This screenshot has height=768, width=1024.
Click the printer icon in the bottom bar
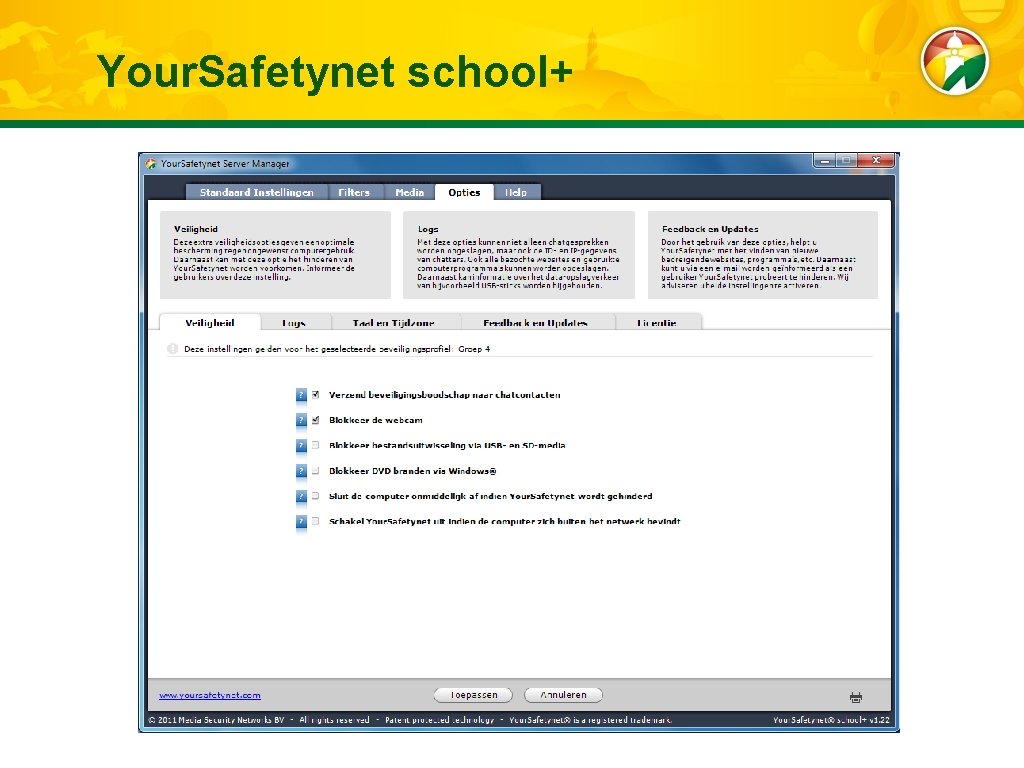[x=856, y=697]
